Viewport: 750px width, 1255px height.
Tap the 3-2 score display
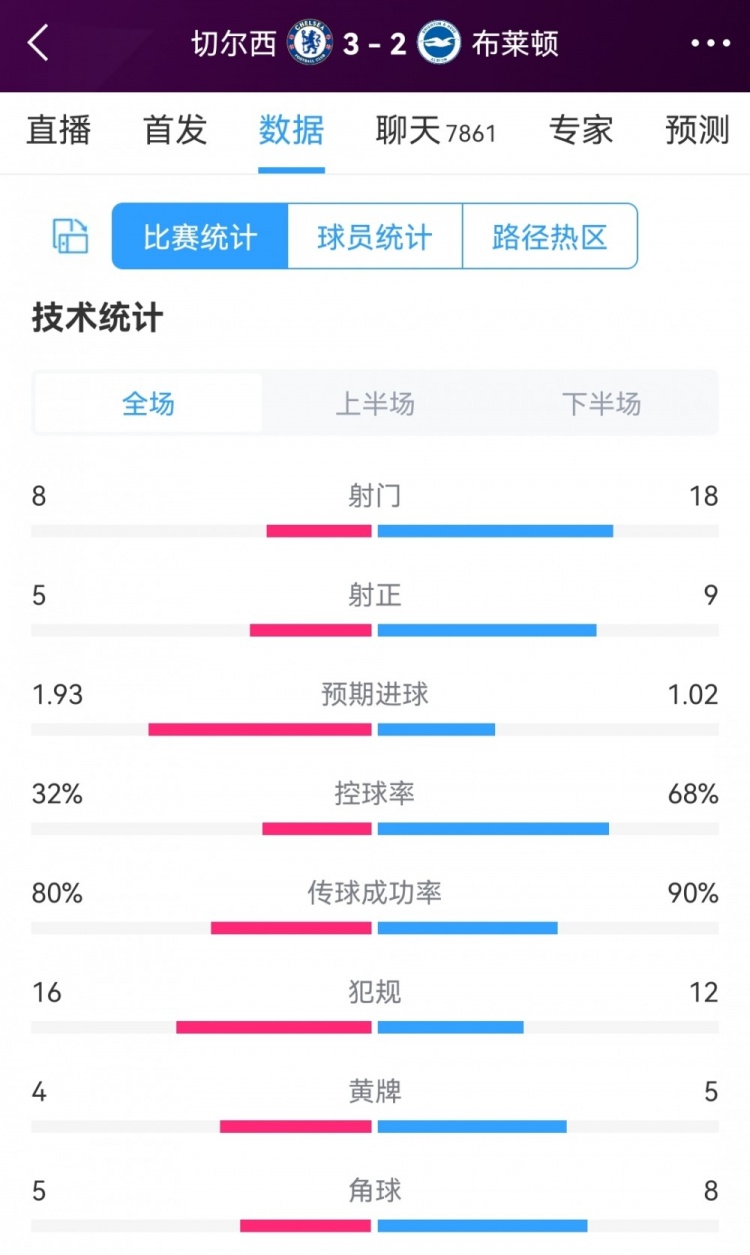click(x=374, y=43)
